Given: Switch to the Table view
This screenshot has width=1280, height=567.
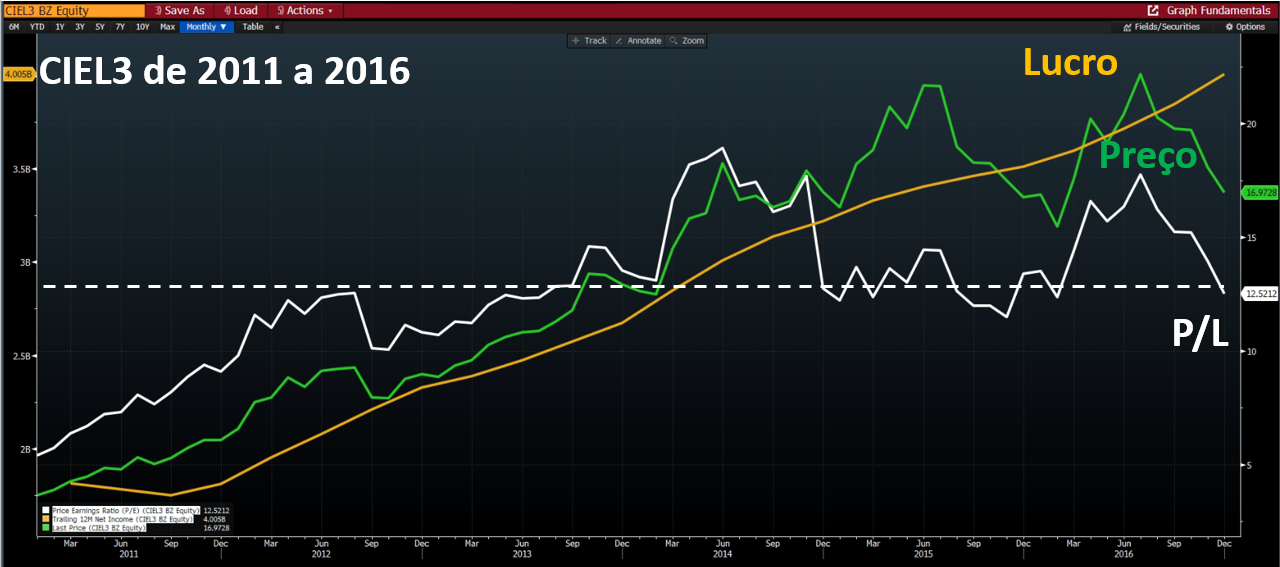Looking at the screenshot, I should click(253, 27).
